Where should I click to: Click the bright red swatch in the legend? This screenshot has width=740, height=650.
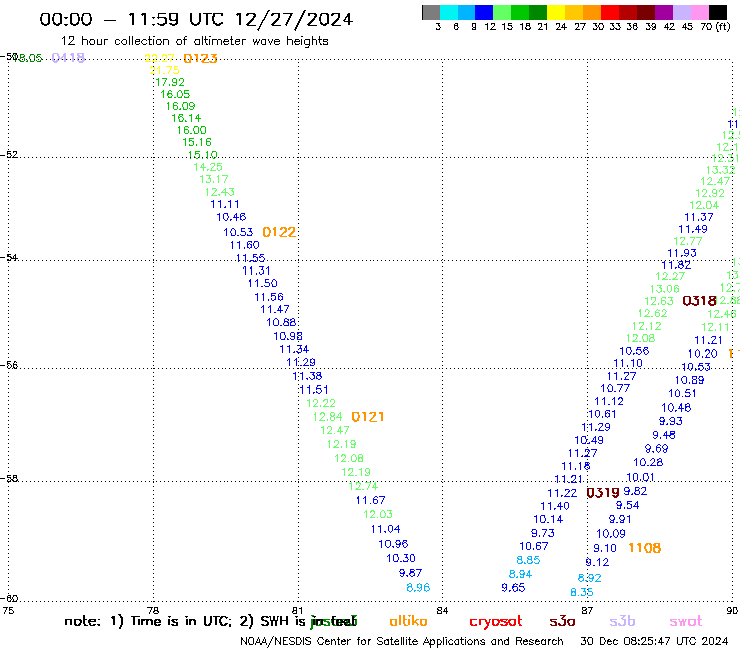pyautogui.click(x=610, y=12)
